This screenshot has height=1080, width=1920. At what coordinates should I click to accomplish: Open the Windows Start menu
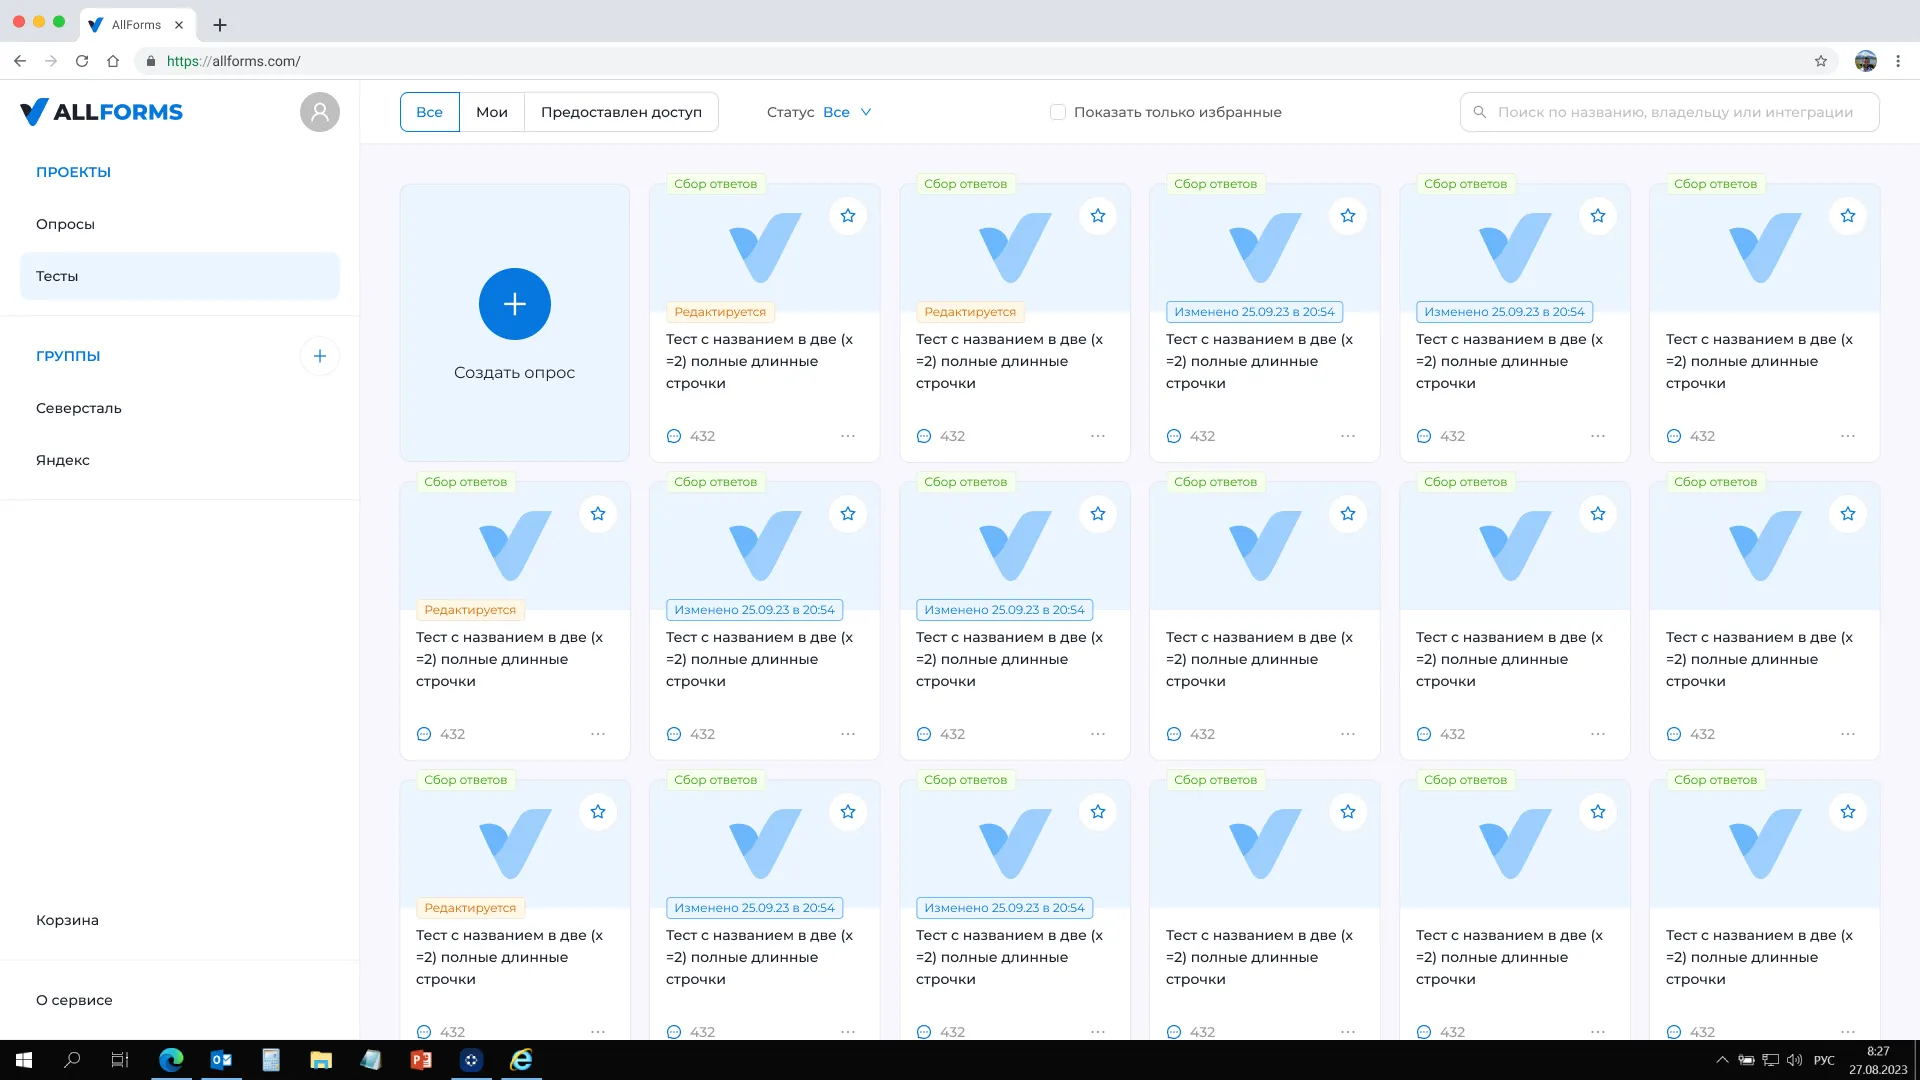click(x=24, y=1060)
